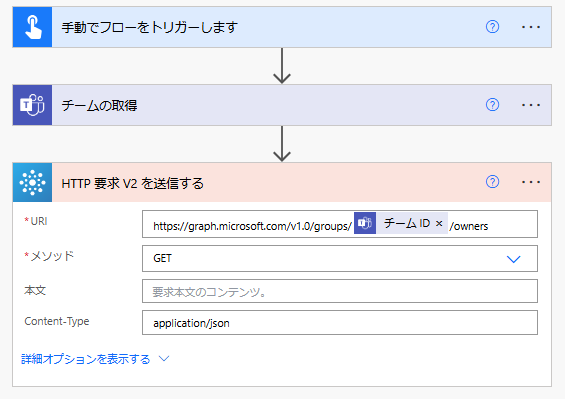Open help for manual trigger step
The image size is (565, 399).
tap(492, 27)
